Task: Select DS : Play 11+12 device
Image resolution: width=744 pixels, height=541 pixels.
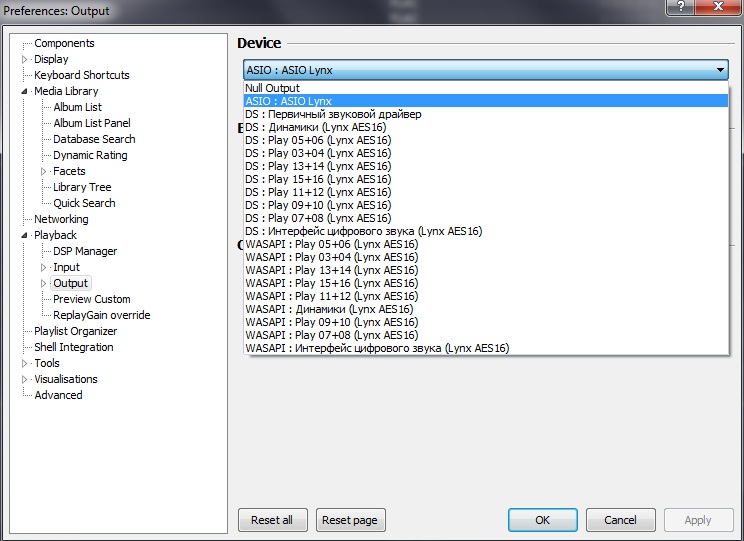Action: coord(486,192)
